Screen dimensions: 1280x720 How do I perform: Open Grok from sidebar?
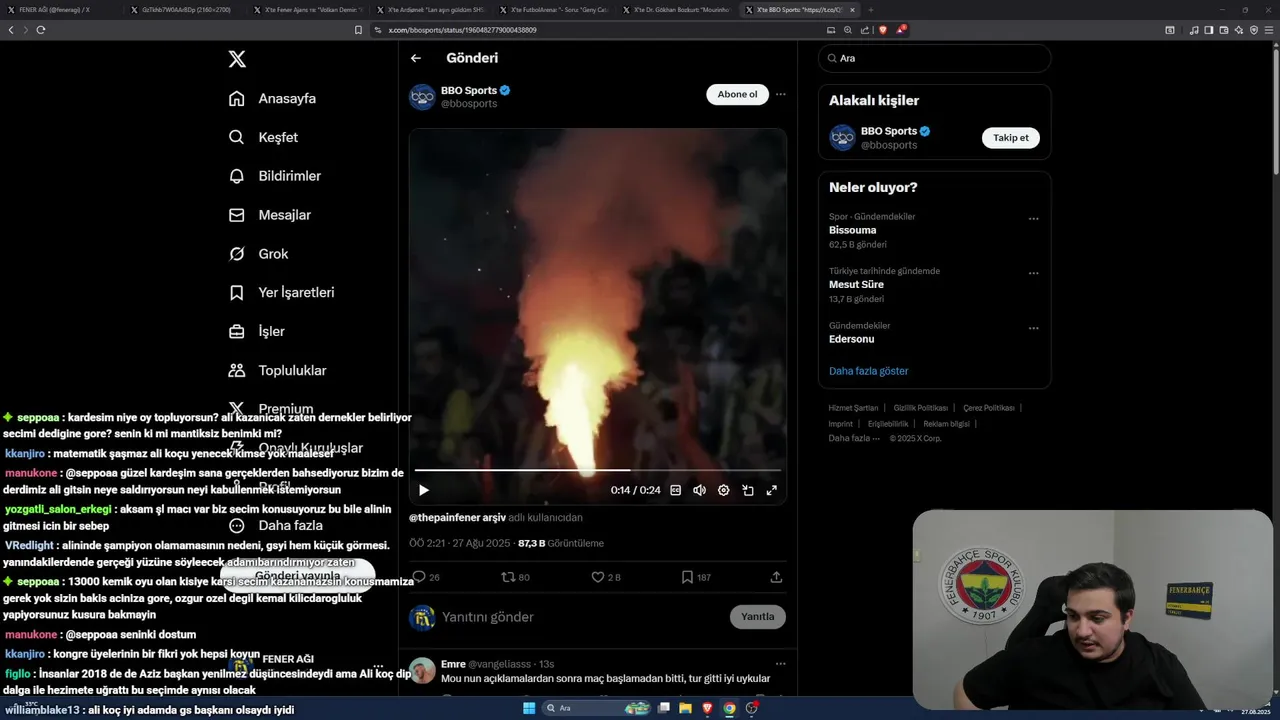click(258, 254)
